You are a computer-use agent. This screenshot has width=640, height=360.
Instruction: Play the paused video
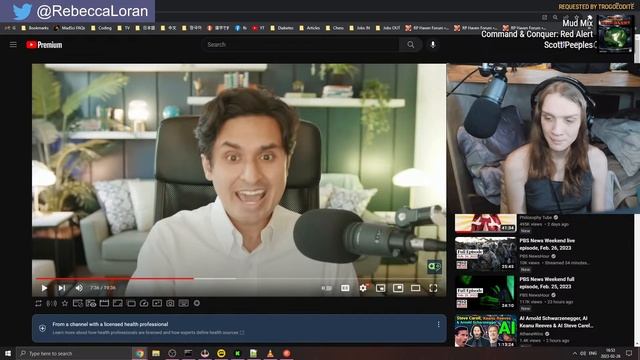[x=44, y=288]
